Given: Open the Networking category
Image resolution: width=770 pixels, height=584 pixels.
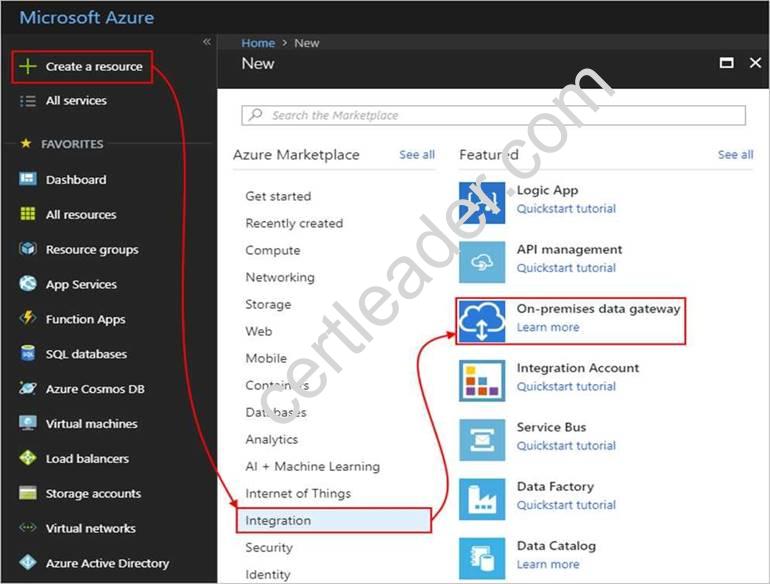Looking at the screenshot, I should point(280,278).
